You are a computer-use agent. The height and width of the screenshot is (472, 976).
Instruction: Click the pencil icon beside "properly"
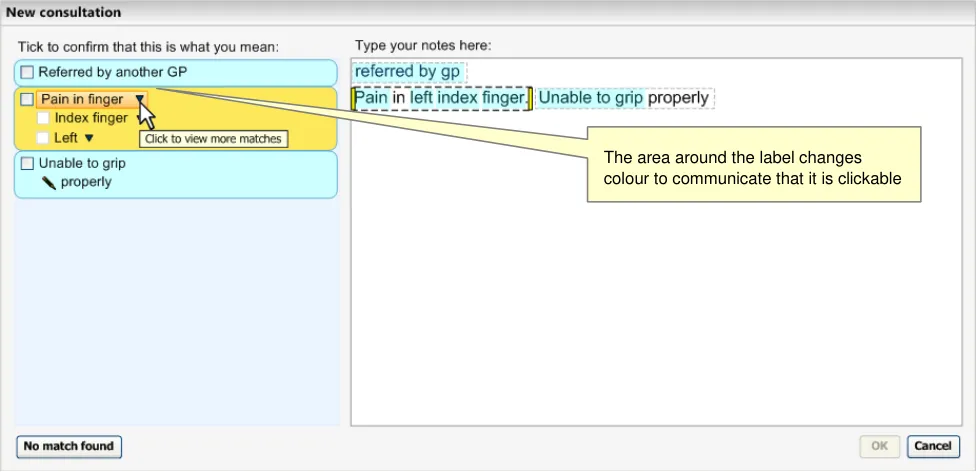click(x=48, y=183)
